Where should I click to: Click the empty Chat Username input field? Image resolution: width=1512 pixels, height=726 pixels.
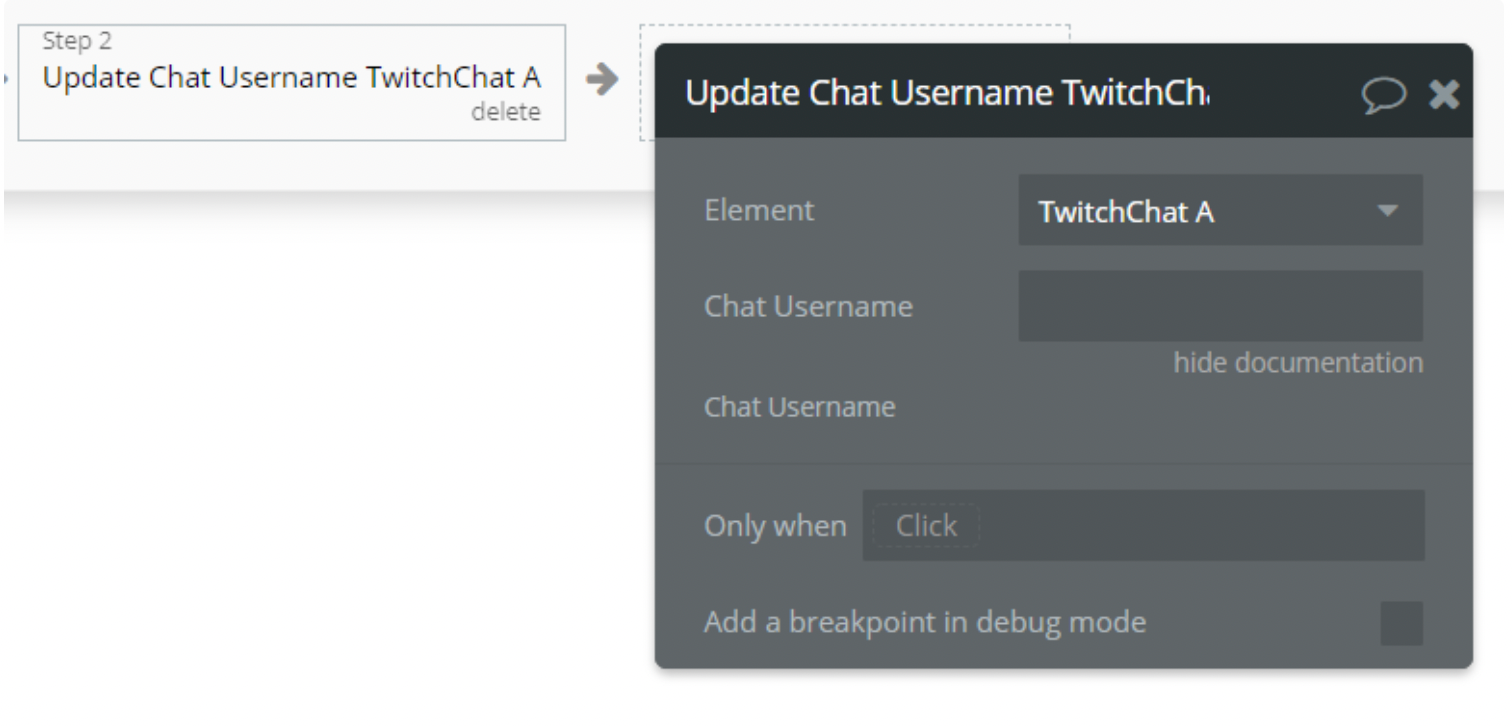[1220, 305]
